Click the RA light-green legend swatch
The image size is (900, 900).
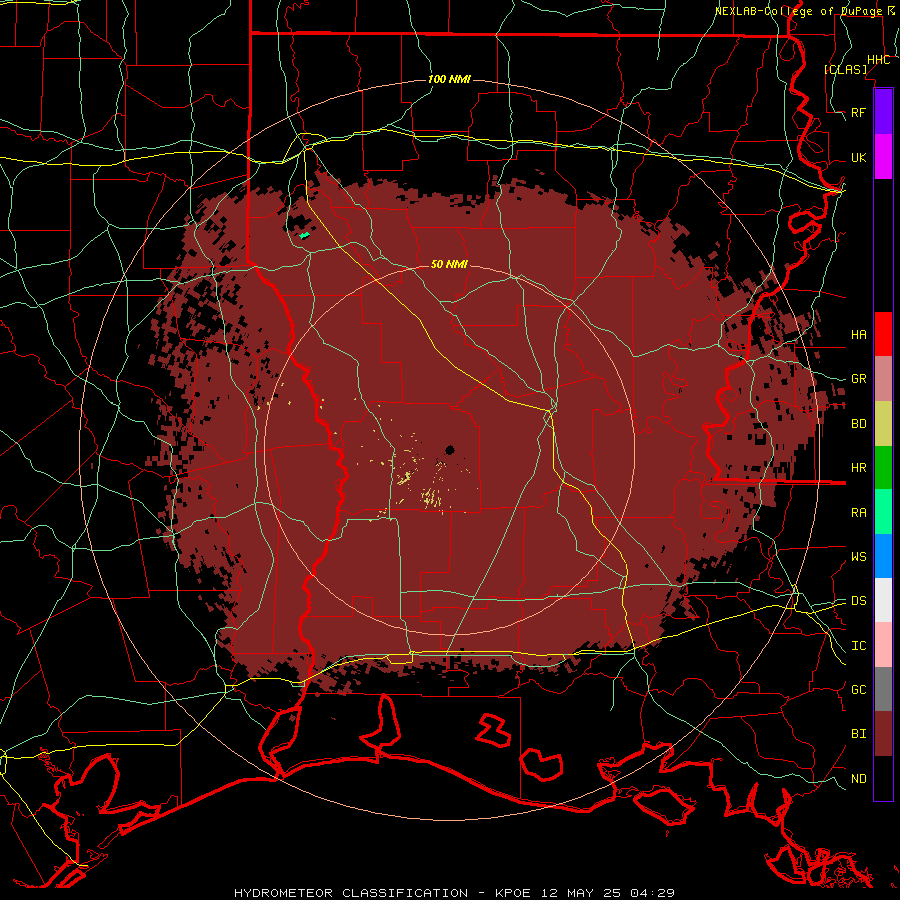[x=883, y=512]
